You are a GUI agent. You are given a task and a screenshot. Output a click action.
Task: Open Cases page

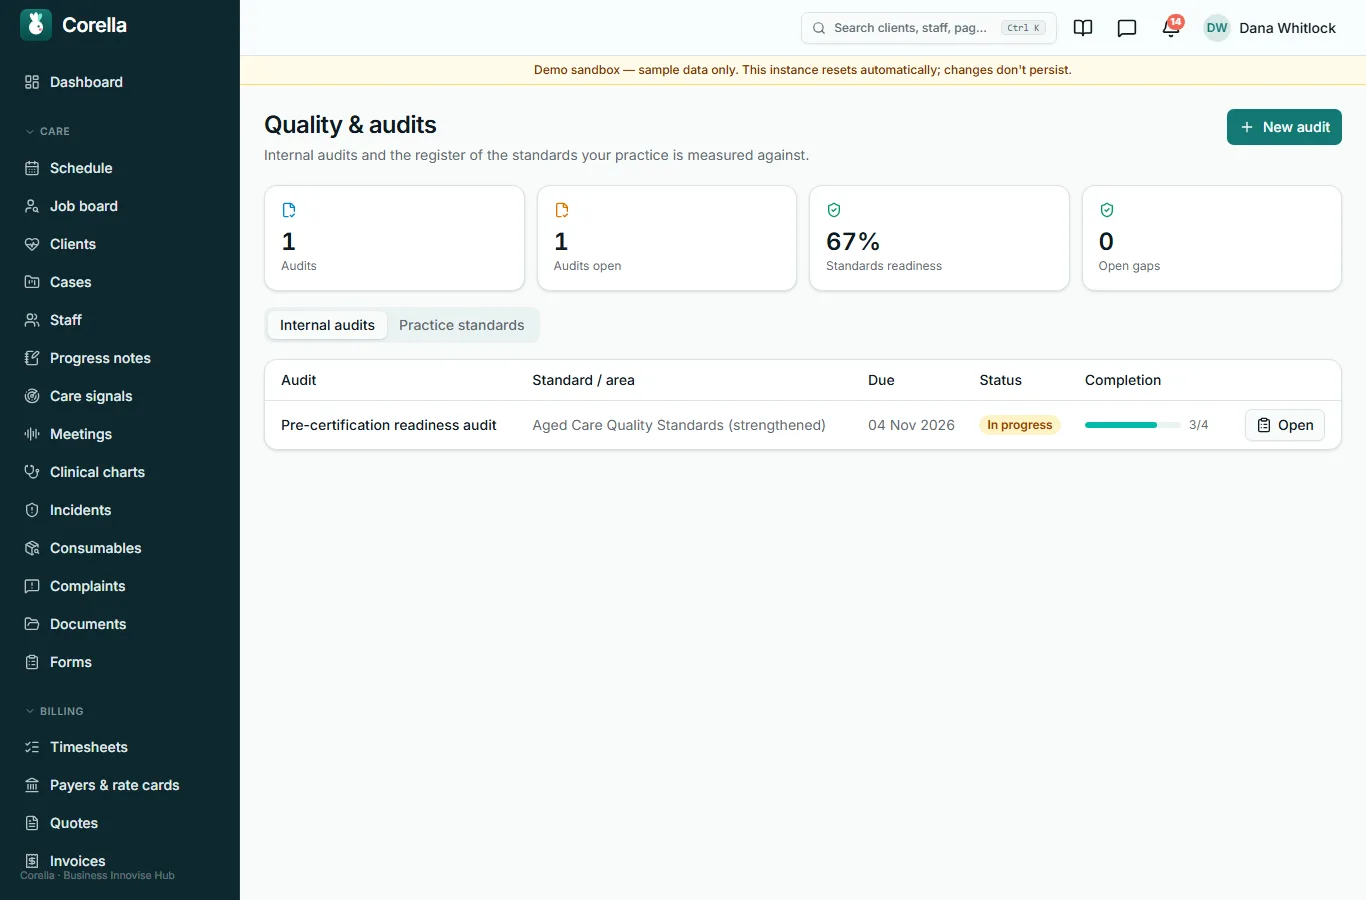(120, 282)
